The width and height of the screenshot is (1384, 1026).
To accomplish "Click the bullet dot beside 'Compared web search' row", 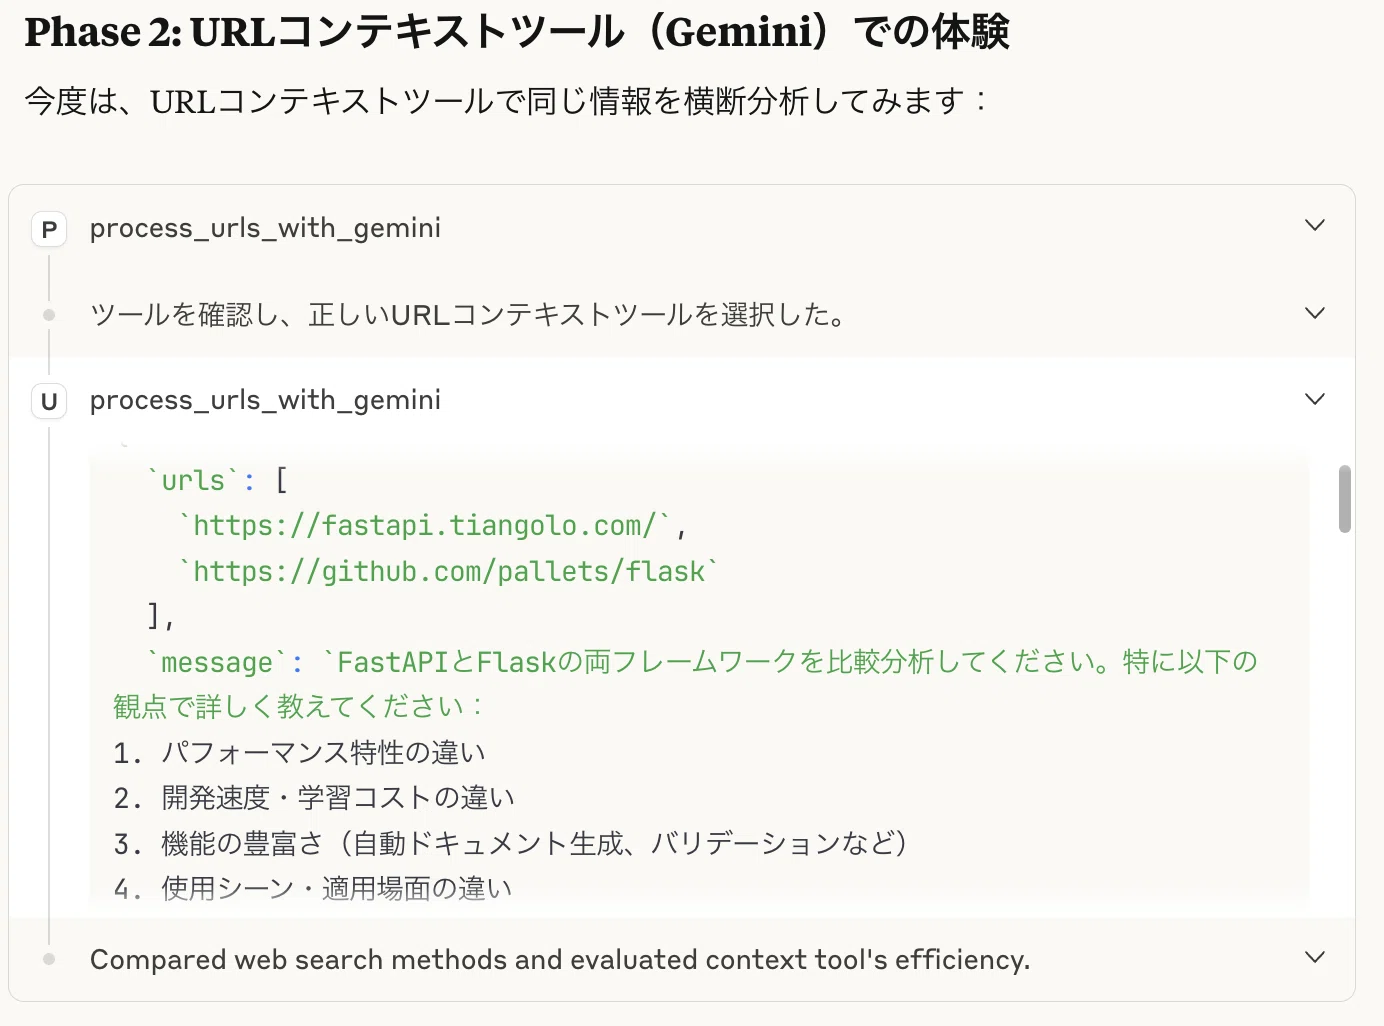I will tap(49, 959).
